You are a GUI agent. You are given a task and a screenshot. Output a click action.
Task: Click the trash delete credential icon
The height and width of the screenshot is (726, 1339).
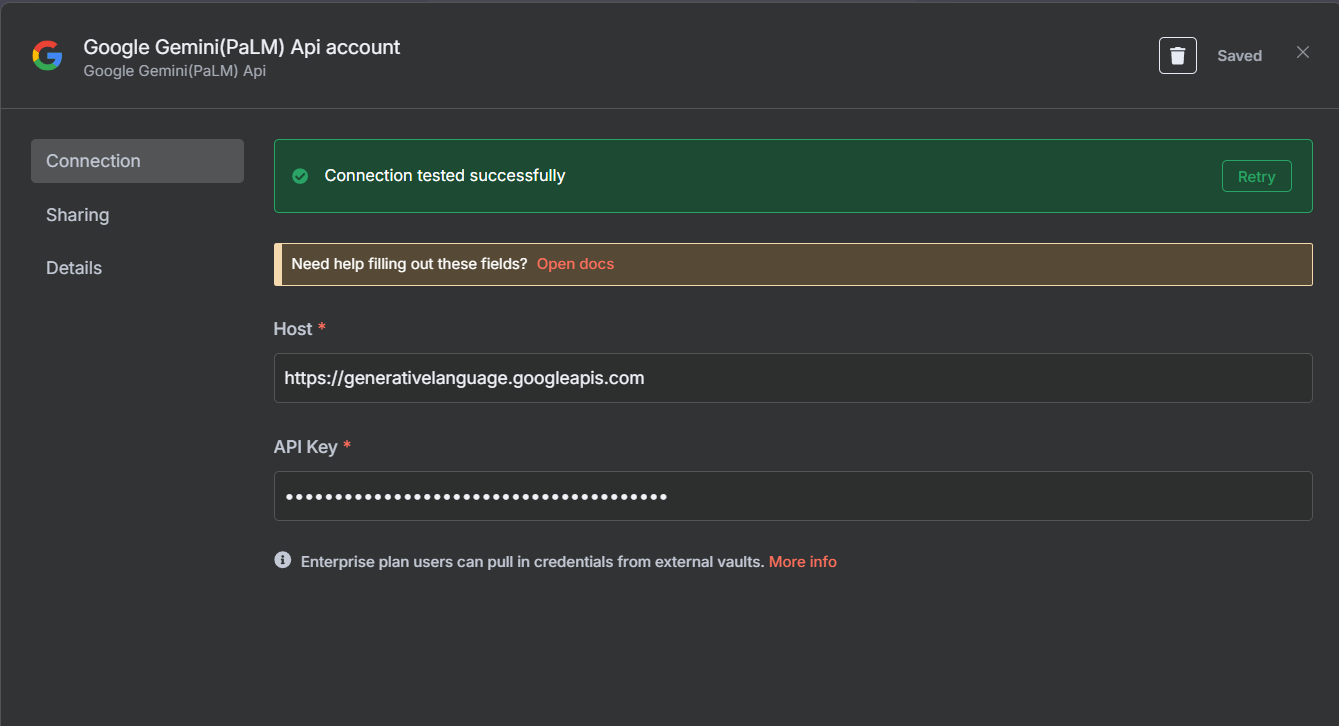[x=1177, y=56]
